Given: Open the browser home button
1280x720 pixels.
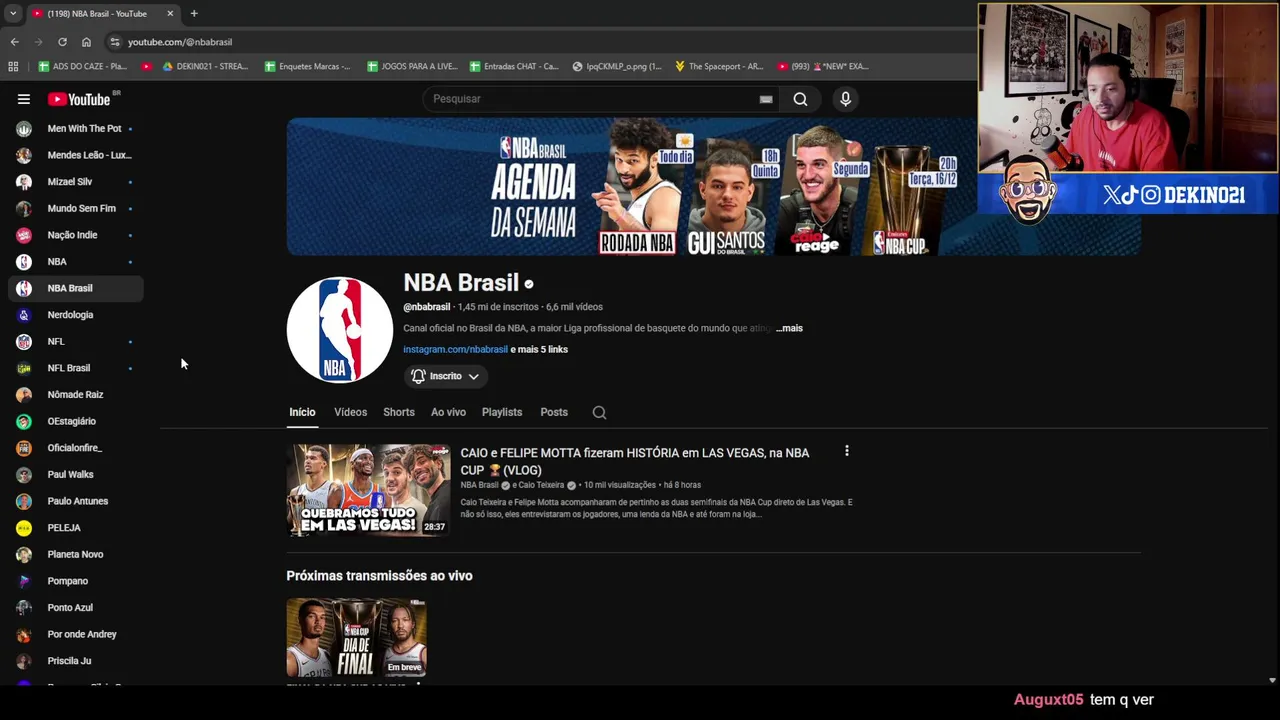Looking at the screenshot, I should pos(86,42).
